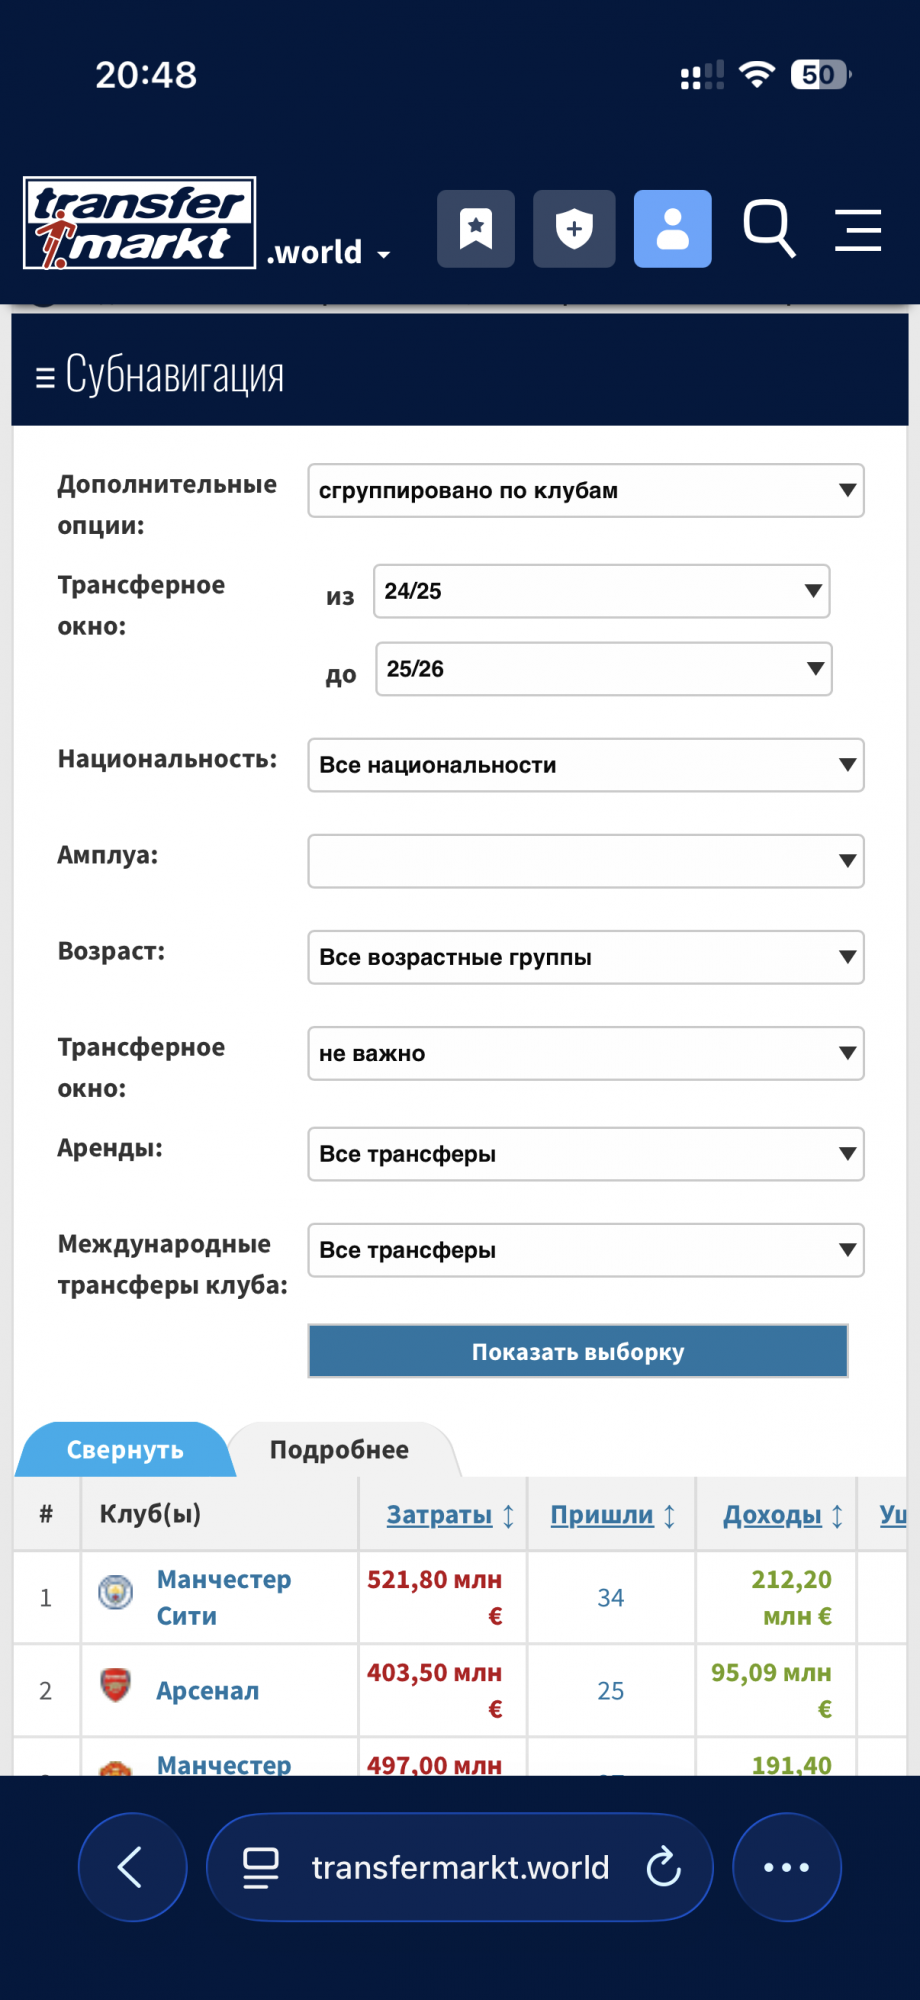Screen dimensions: 920x2000
Task: Expand 'сгруппировано по клубам' dropdown
Action: click(x=585, y=490)
